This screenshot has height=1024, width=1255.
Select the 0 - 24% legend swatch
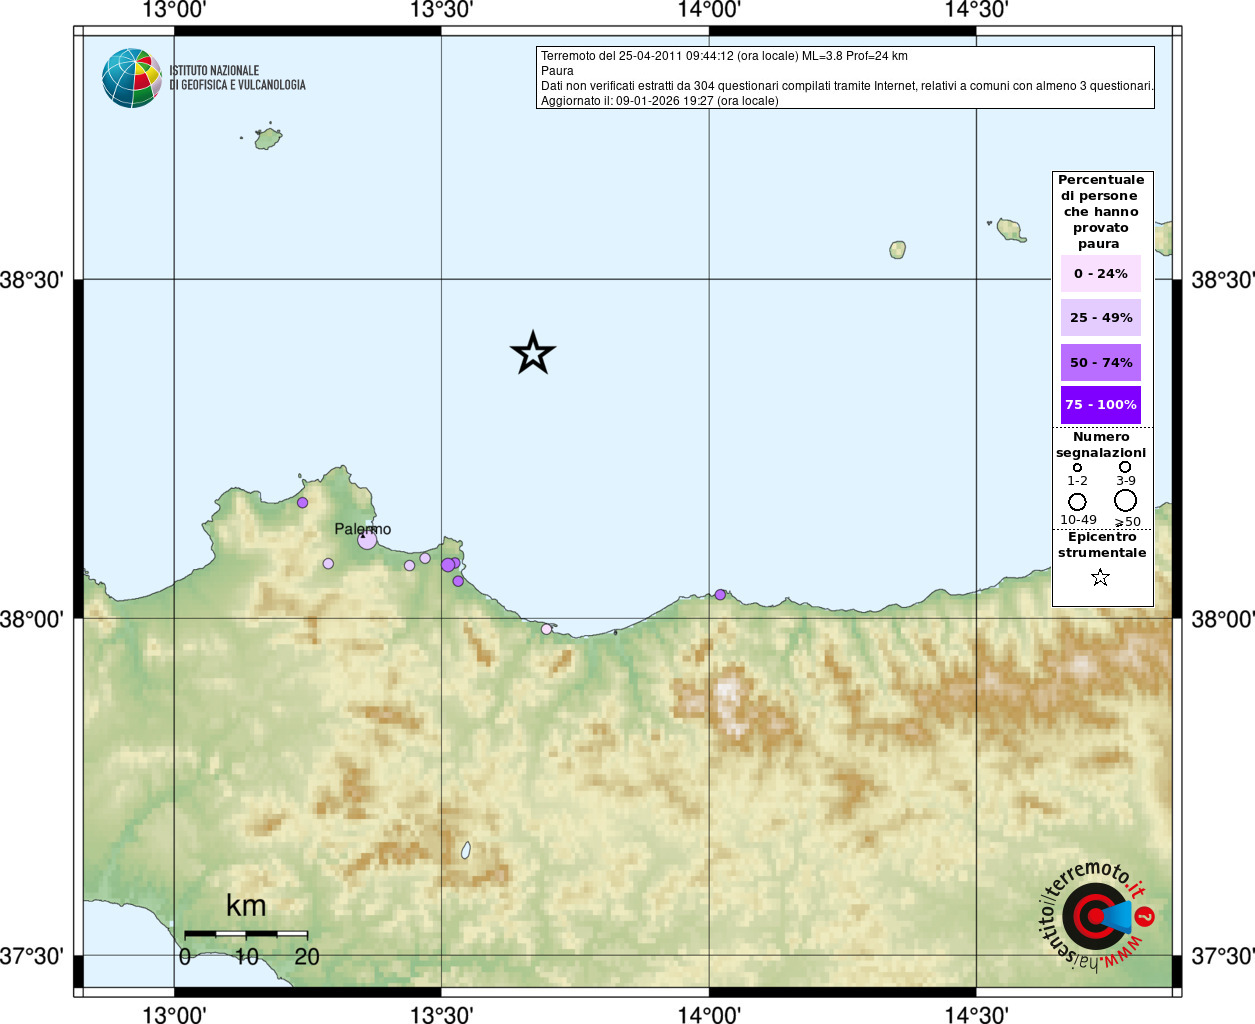pyautogui.click(x=1101, y=273)
